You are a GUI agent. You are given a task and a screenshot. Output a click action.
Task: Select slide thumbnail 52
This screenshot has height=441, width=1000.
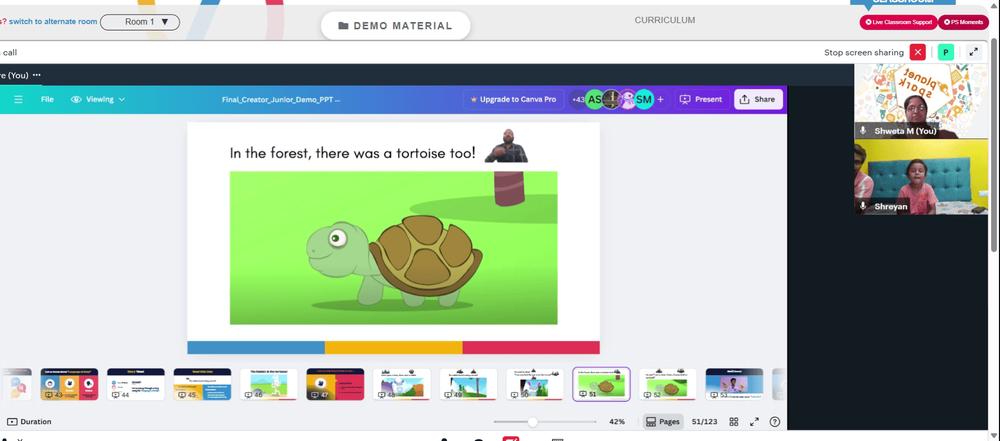pos(668,384)
